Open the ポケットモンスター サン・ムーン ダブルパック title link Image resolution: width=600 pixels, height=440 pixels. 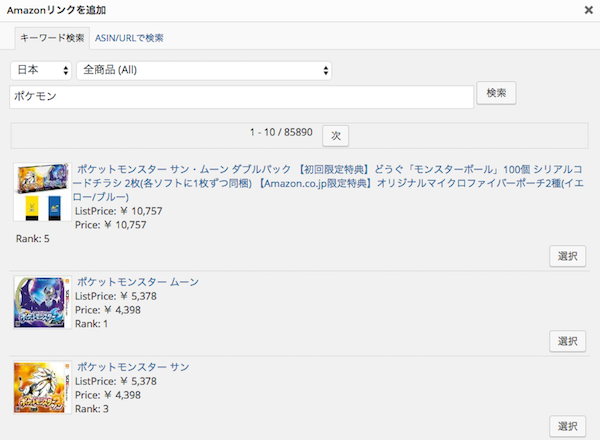tap(328, 183)
